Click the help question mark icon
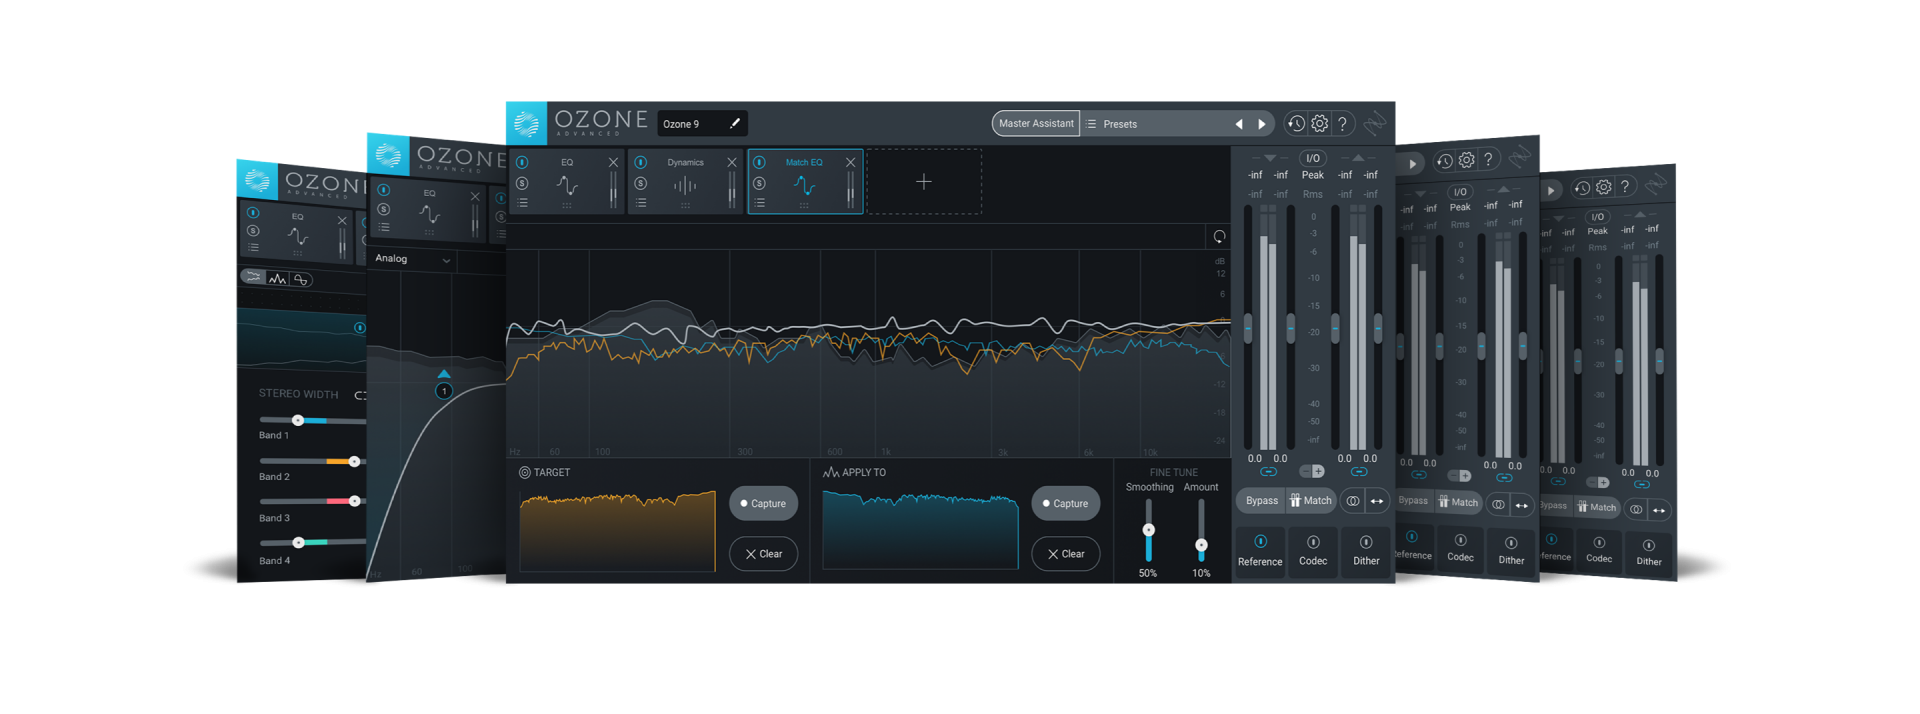 point(1343,124)
